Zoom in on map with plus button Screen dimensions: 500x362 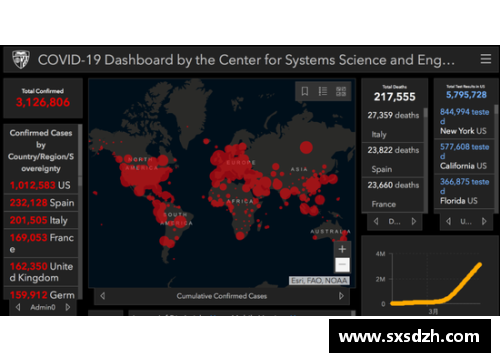click(x=342, y=249)
